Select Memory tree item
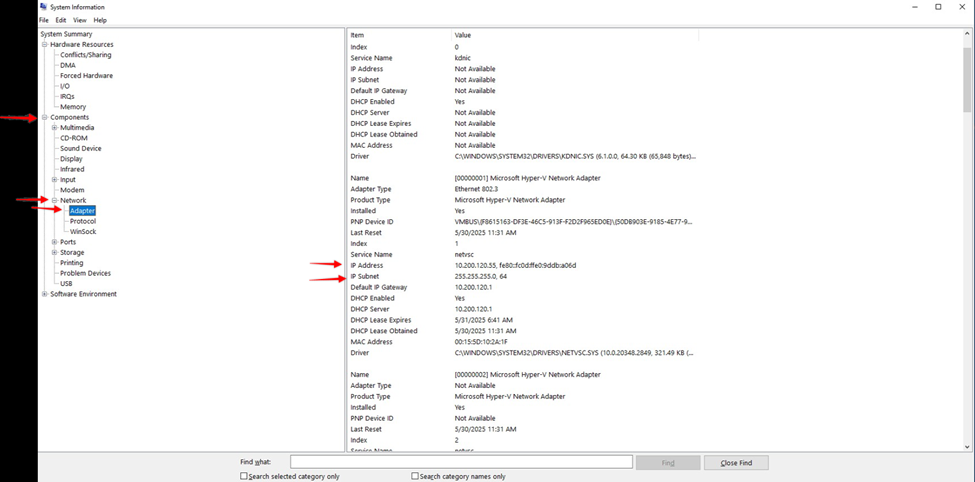 73,107
